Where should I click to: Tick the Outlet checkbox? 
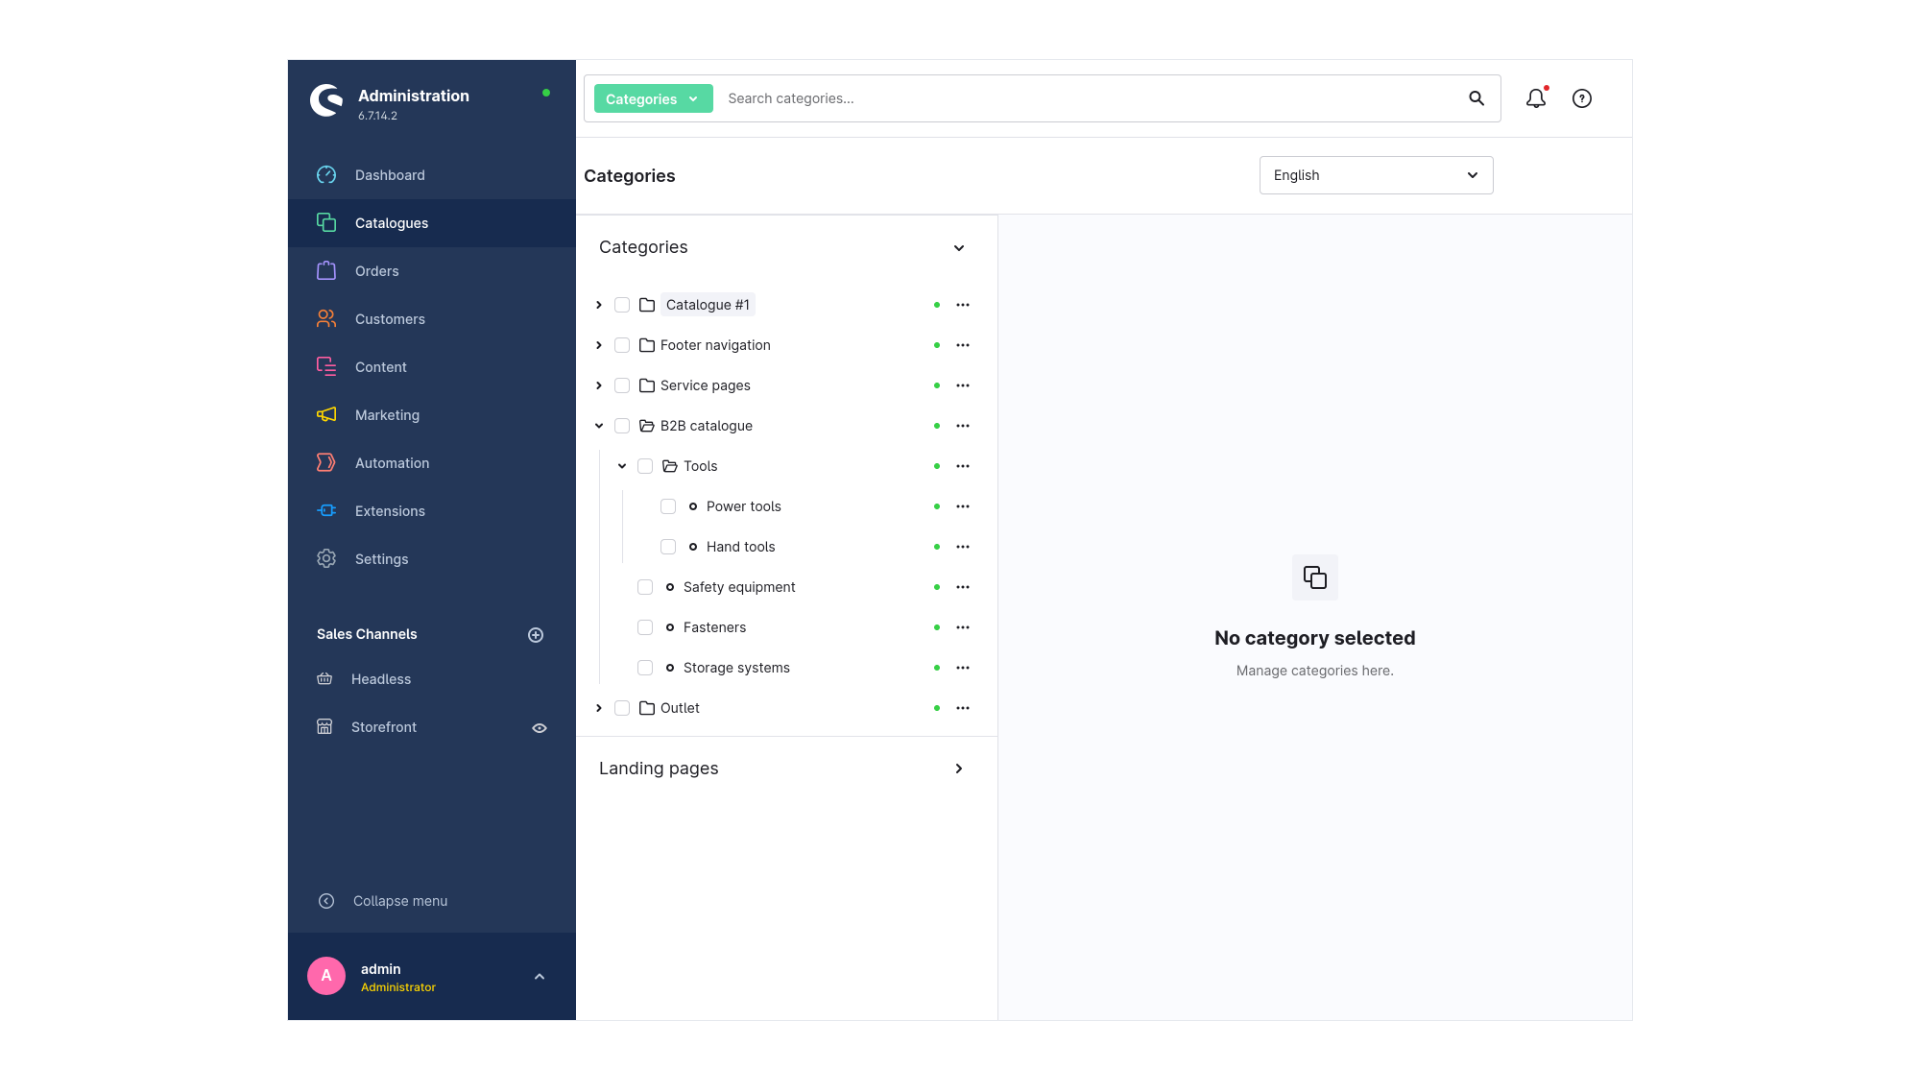(x=622, y=708)
